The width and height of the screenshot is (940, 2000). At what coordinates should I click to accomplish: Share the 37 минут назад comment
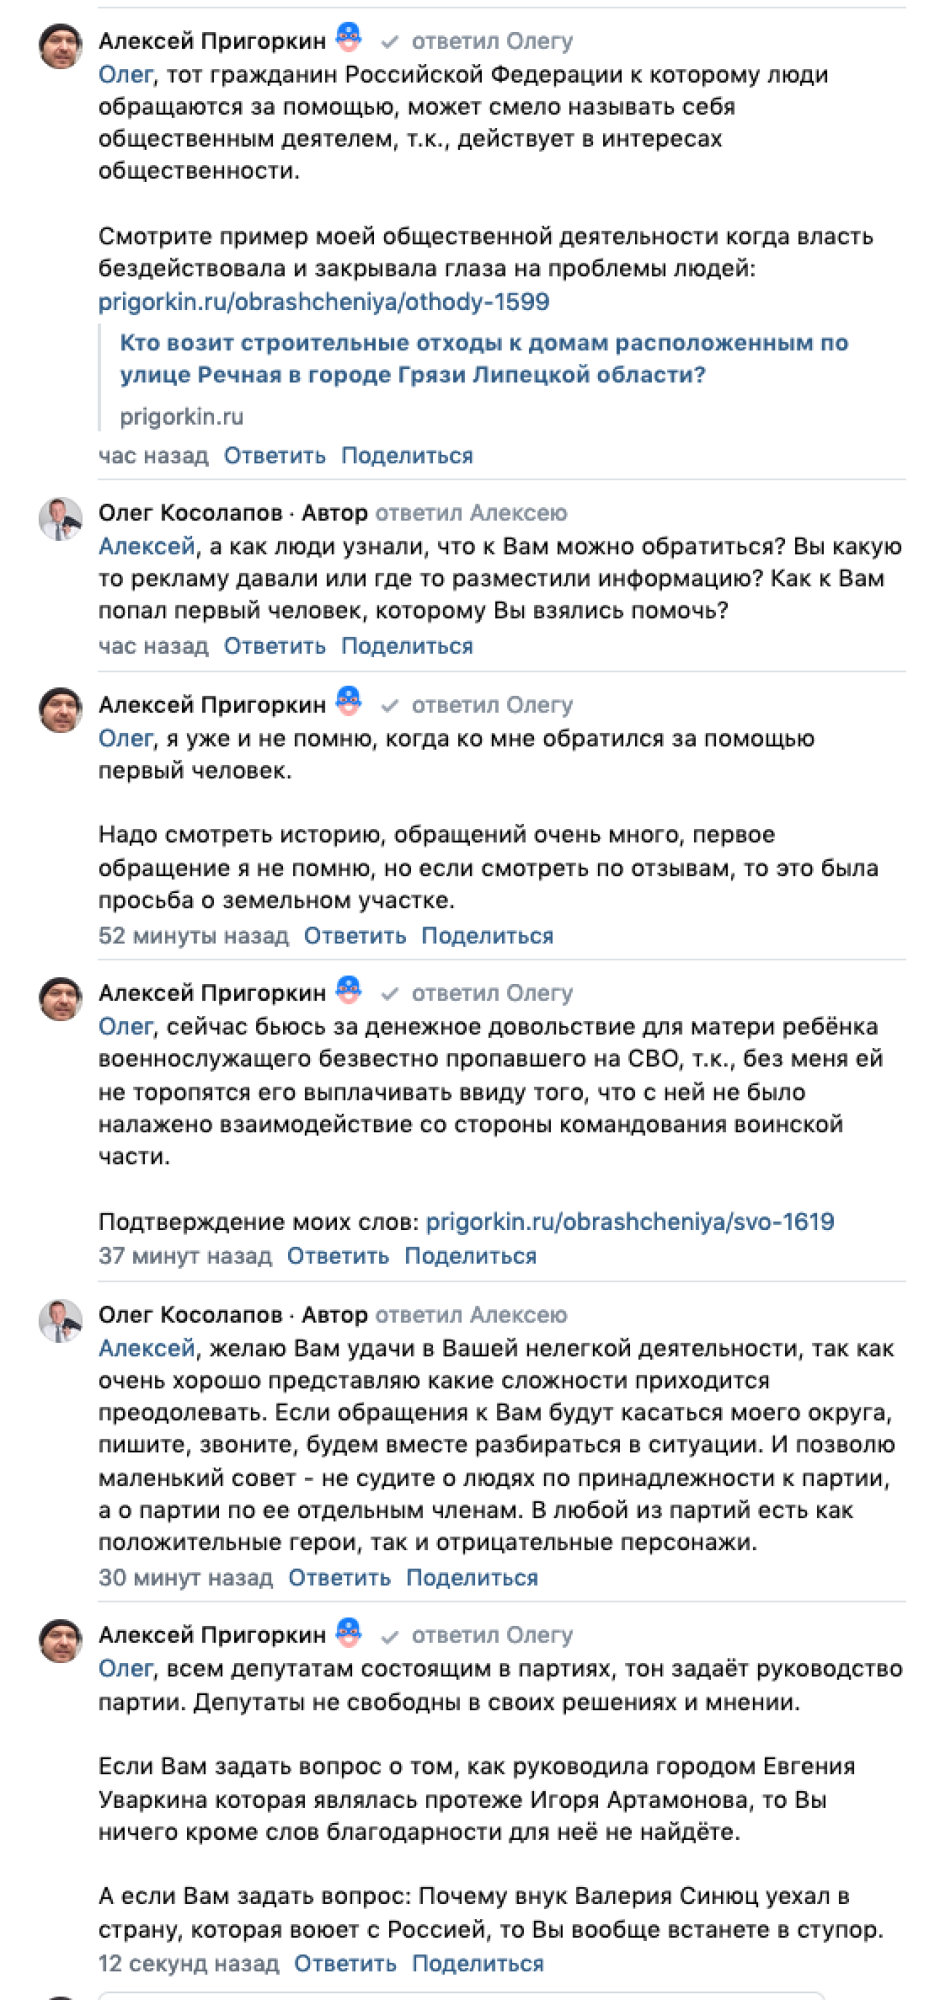(471, 1256)
